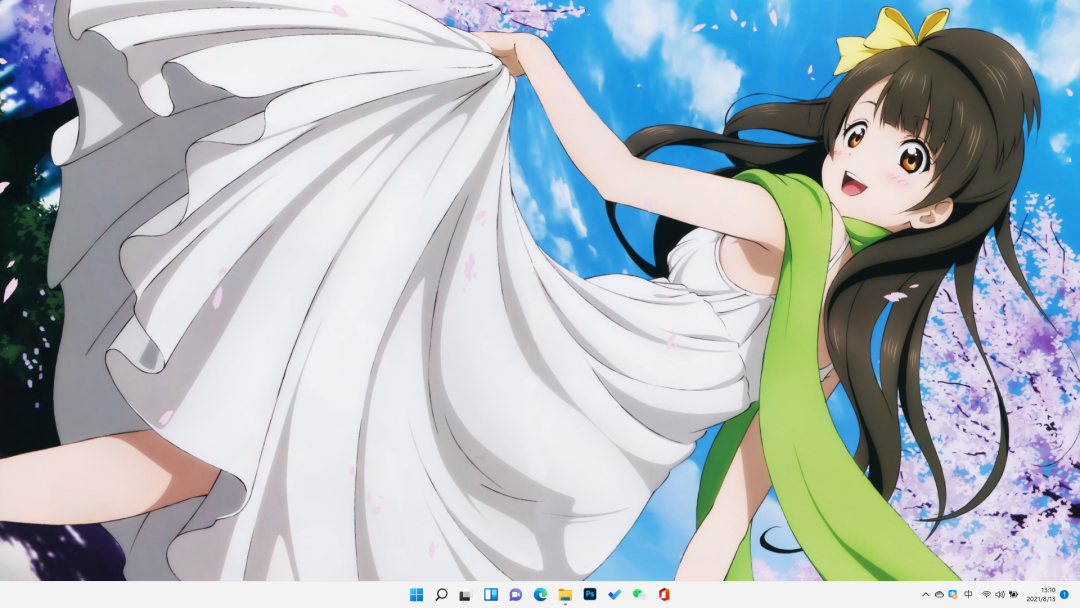The height and width of the screenshot is (608, 1080).
Task: Open Microsoft To Do checkmark app
Action: pos(614,595)
